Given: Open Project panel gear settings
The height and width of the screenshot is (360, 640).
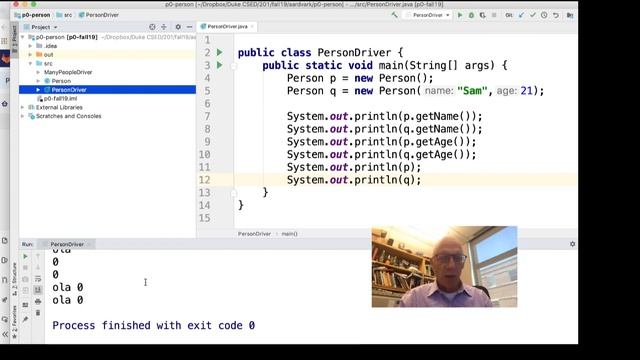Looking at the screenshot, I should pyautogui.click(x=178, y=27).
